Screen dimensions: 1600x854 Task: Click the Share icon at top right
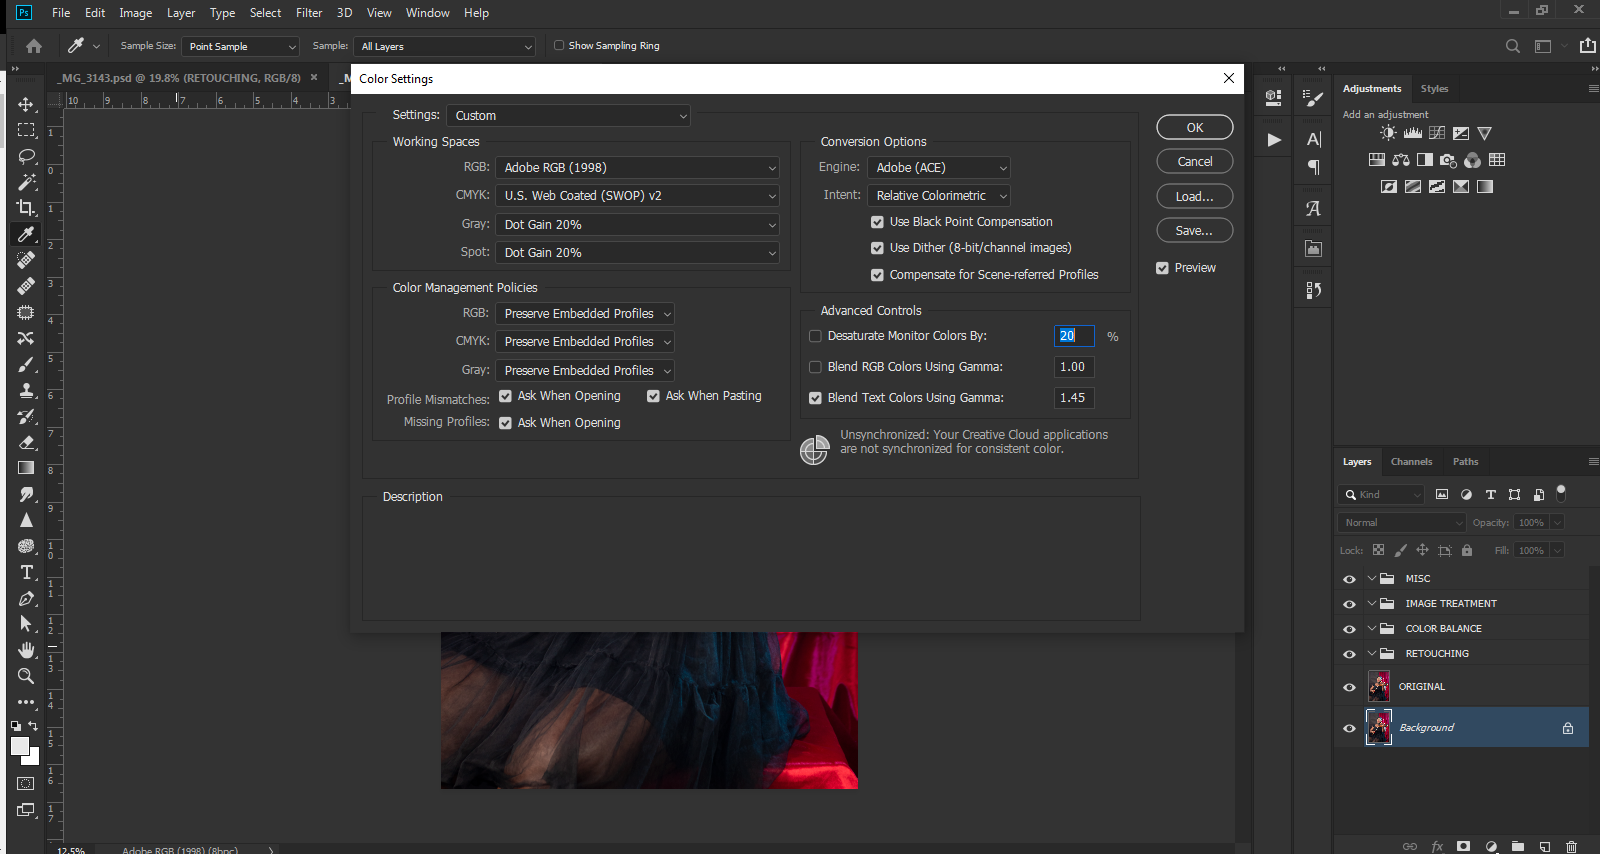click(1588, 45)
